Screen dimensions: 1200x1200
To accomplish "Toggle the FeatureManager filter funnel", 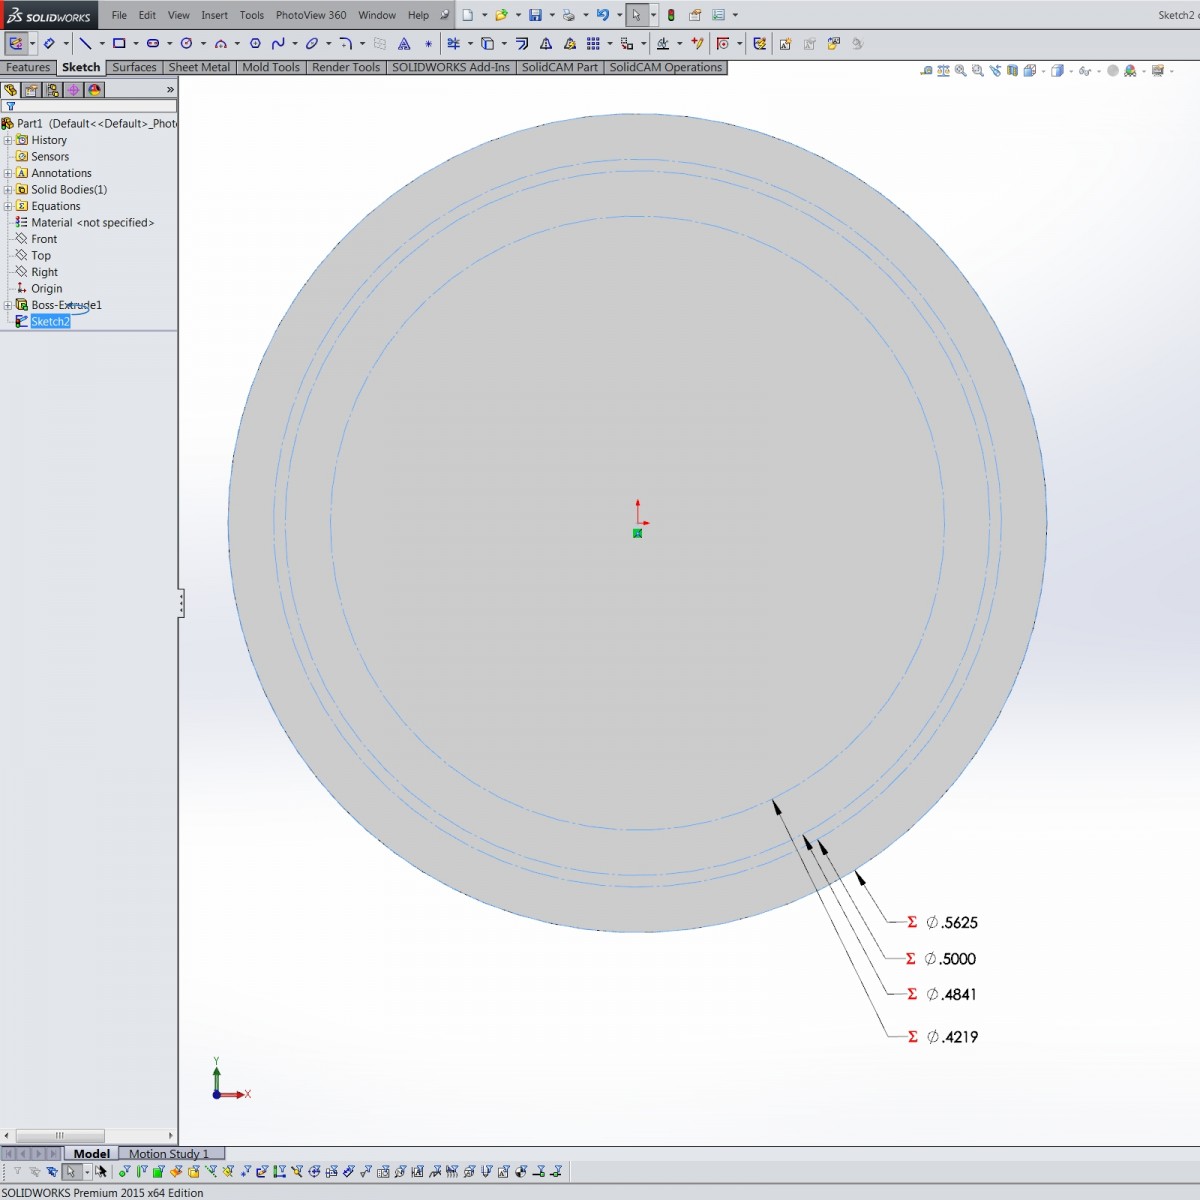I will 8,106.
